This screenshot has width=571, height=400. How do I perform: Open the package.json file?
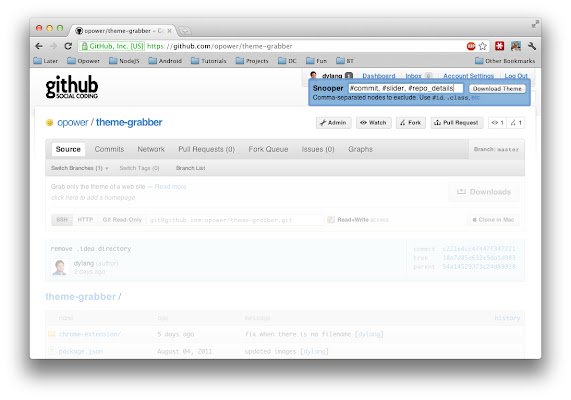pyautogui.click(x=80, y=351)
